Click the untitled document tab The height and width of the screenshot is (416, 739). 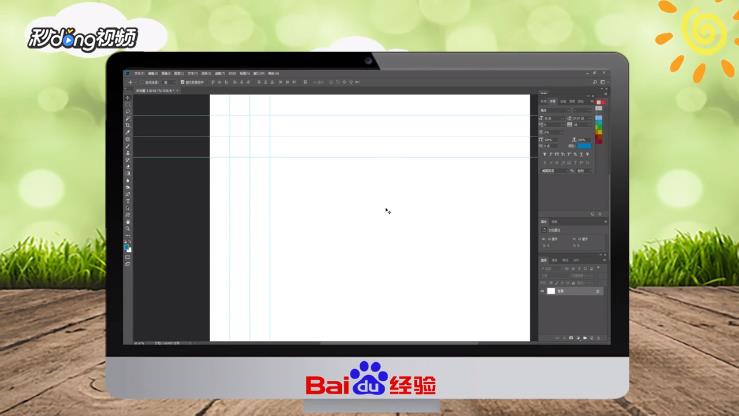point(156,90)
